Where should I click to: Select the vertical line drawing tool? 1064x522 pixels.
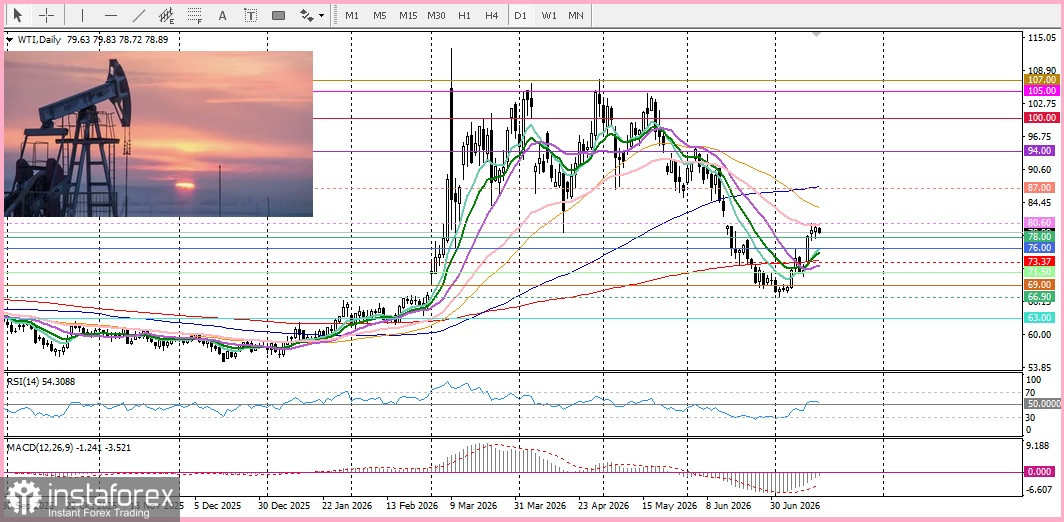(x=82, y=15)
